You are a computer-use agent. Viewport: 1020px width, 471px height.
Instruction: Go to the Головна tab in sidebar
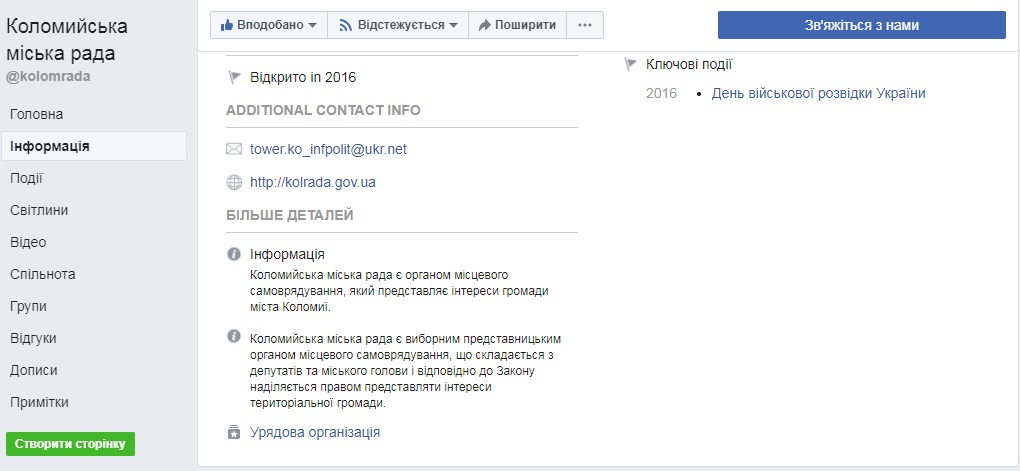tap(37, 114)
